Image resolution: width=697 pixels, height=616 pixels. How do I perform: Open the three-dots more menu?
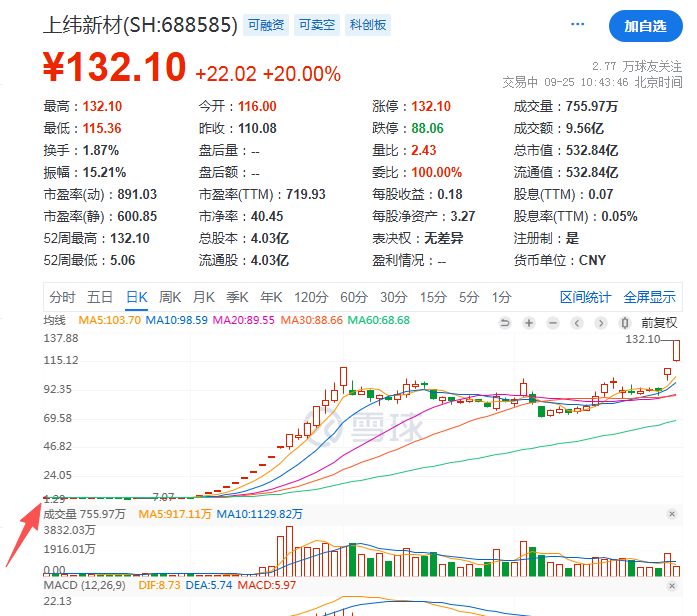577,24
